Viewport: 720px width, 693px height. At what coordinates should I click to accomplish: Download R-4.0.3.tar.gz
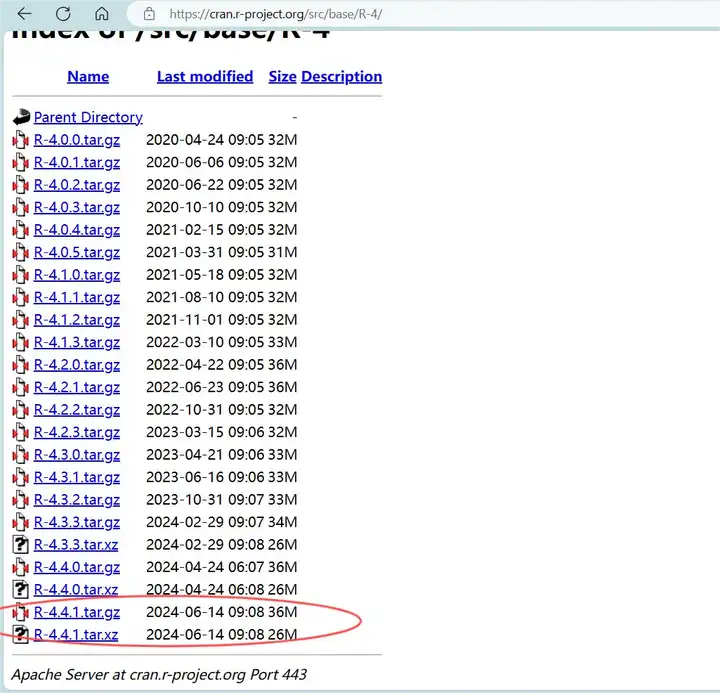(x=77, y=207)
